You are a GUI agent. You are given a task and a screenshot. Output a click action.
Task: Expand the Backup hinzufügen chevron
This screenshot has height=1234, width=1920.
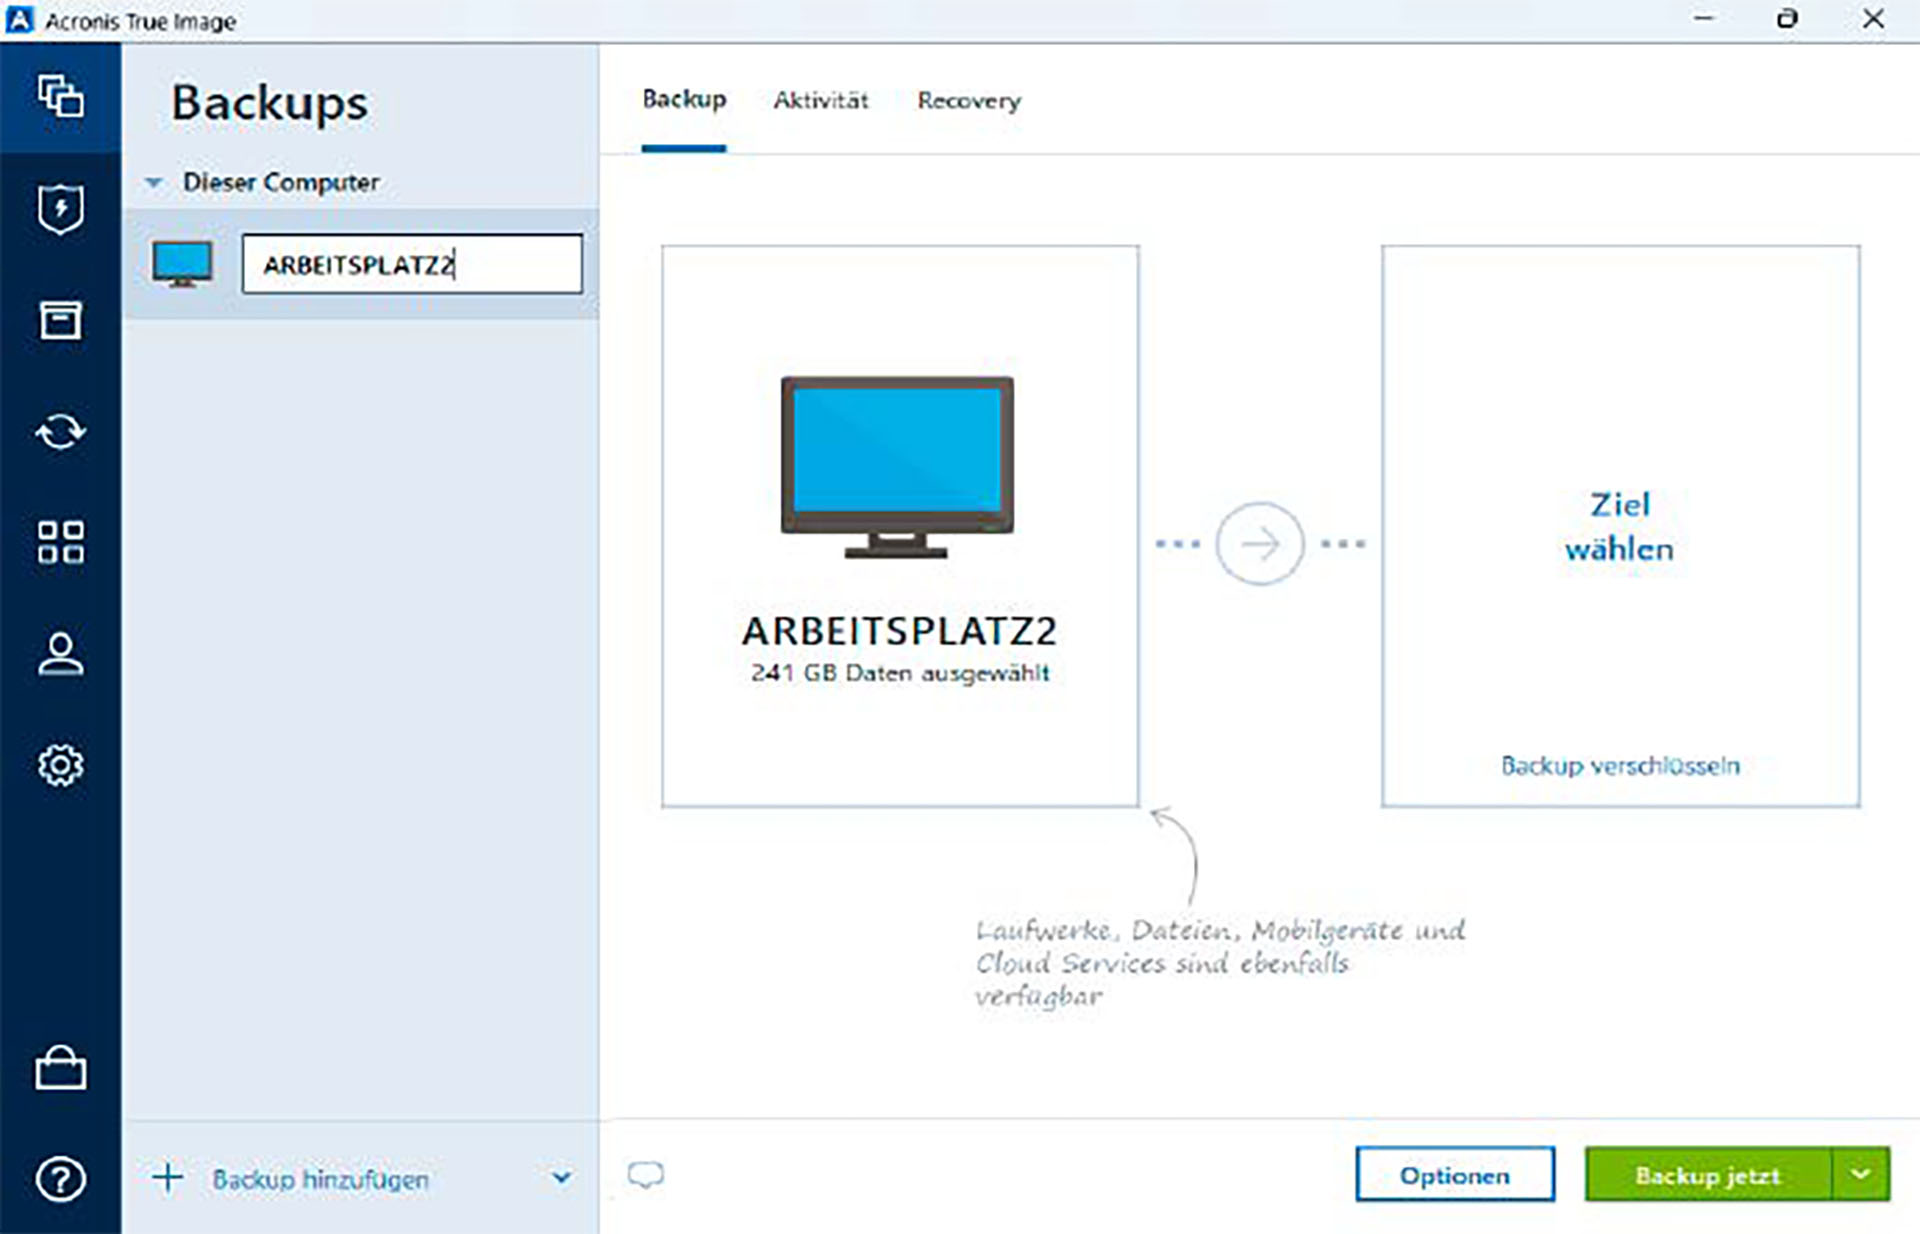click(563, 1178)
